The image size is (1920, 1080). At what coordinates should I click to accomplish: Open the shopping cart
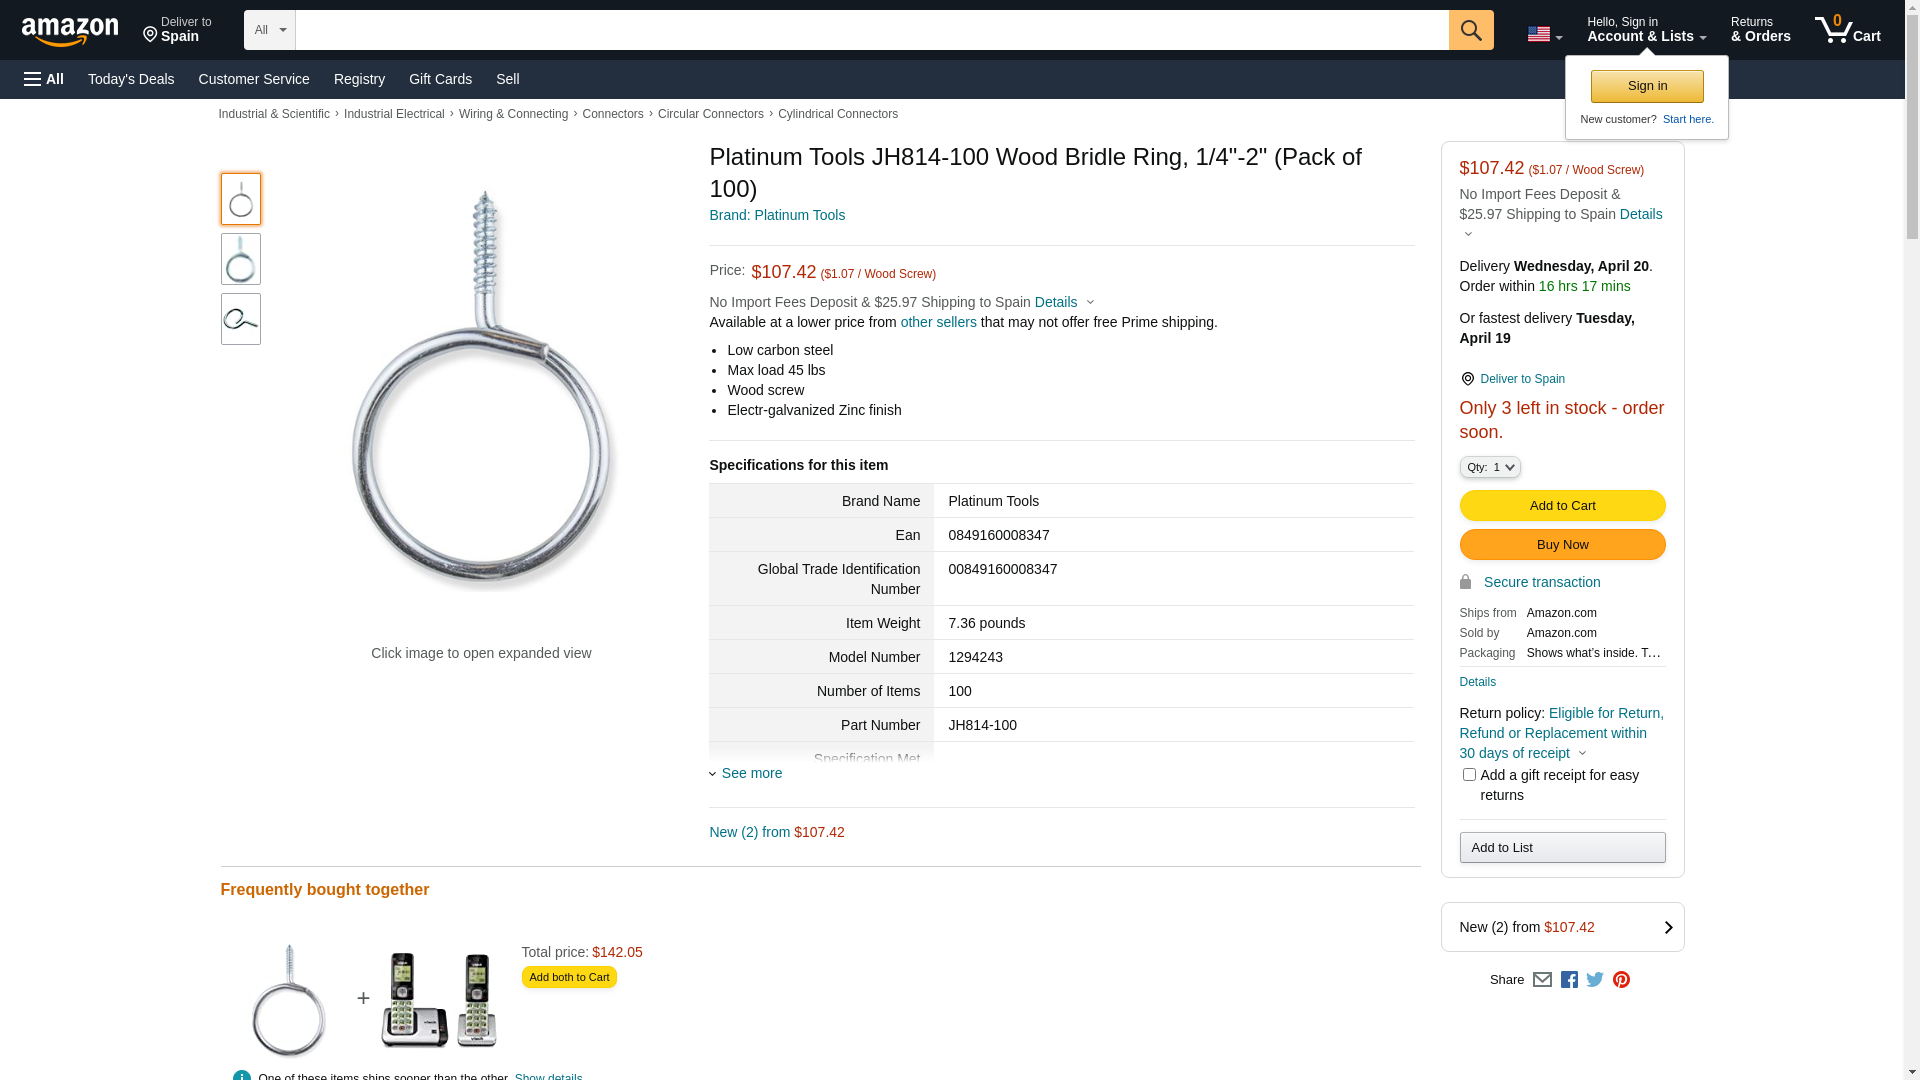coord(1847,30)
